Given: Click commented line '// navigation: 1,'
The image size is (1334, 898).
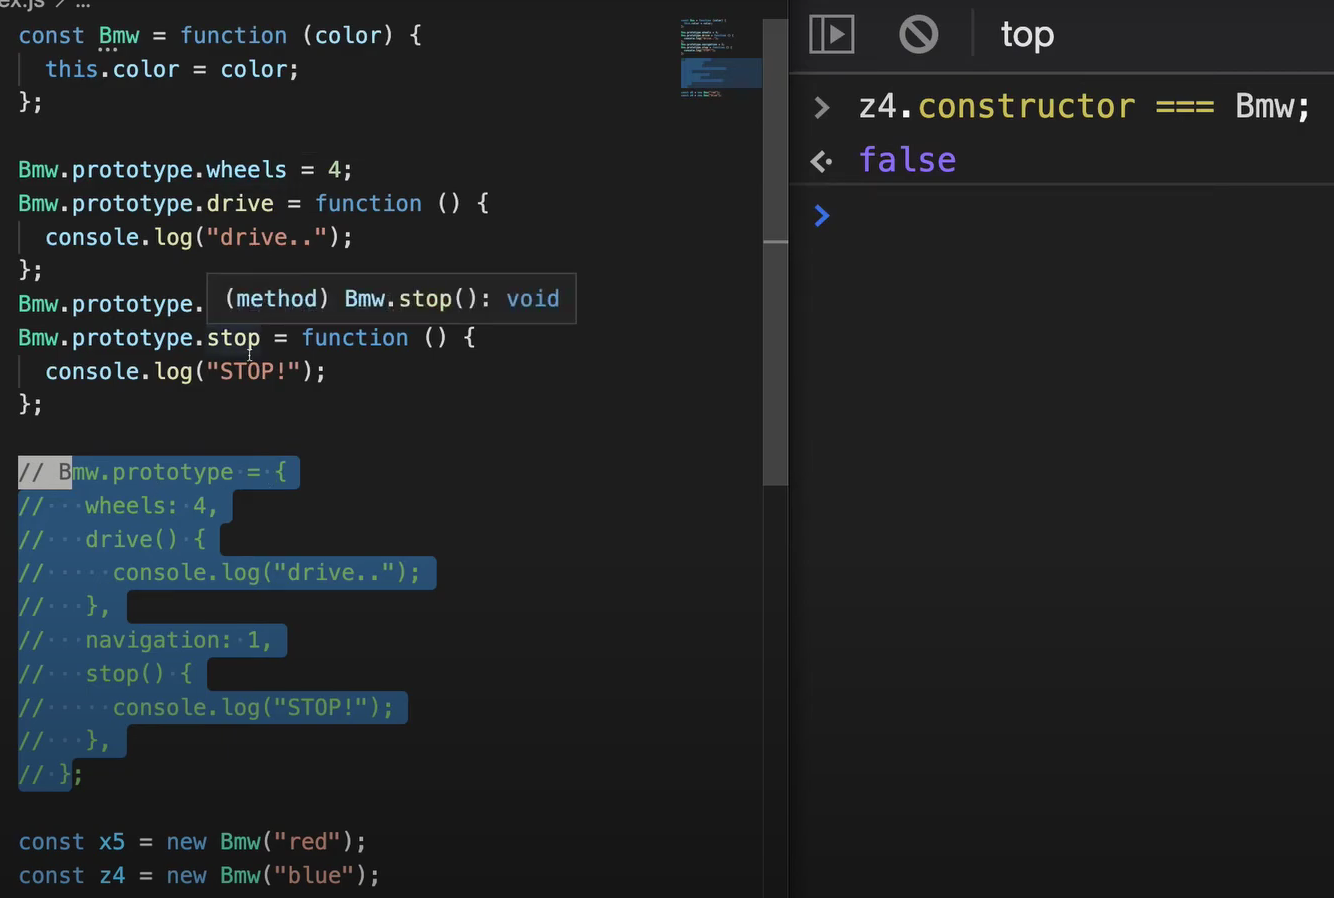Looking at the screenshot, I should click(x=145, y=640).
